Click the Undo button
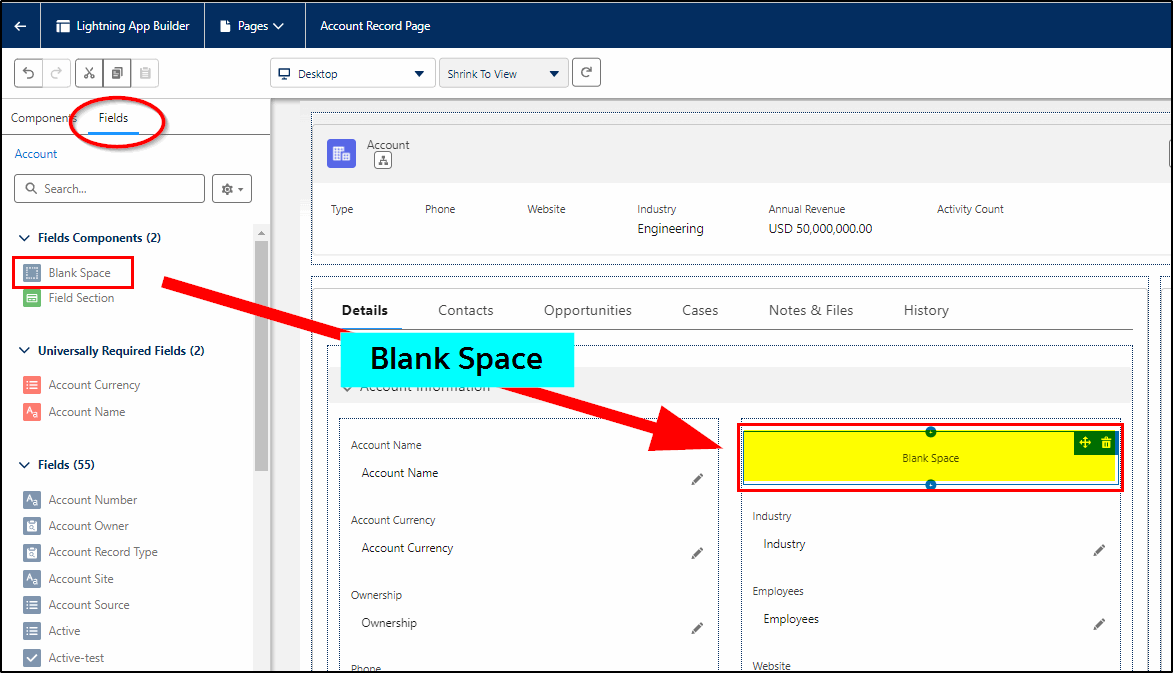Screen dimensions: 1173x673 28,73
